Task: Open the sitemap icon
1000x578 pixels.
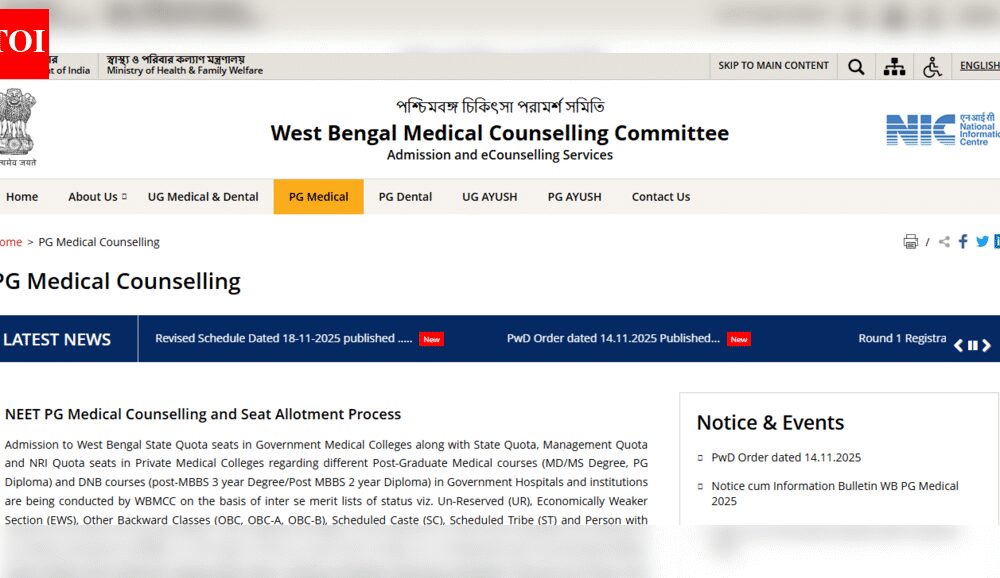Action: pyautogui.click(x=894, y=67)
